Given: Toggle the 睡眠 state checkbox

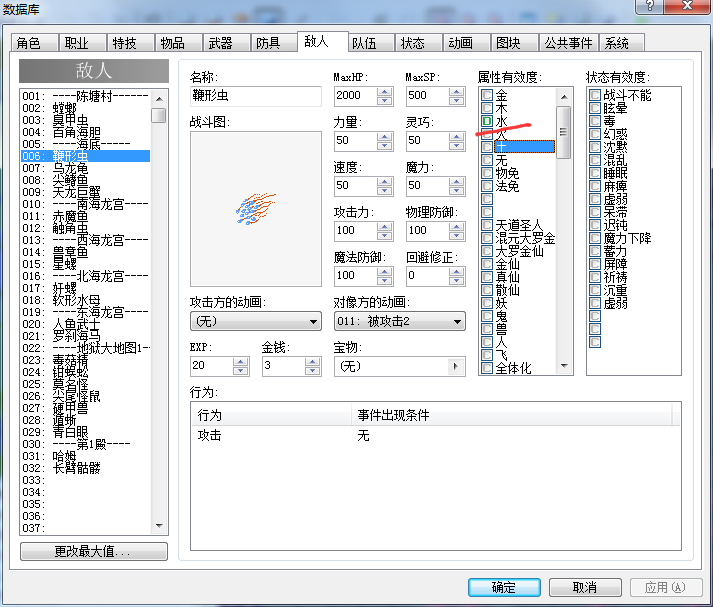Looking at the screenshot, I should (595, 173).
